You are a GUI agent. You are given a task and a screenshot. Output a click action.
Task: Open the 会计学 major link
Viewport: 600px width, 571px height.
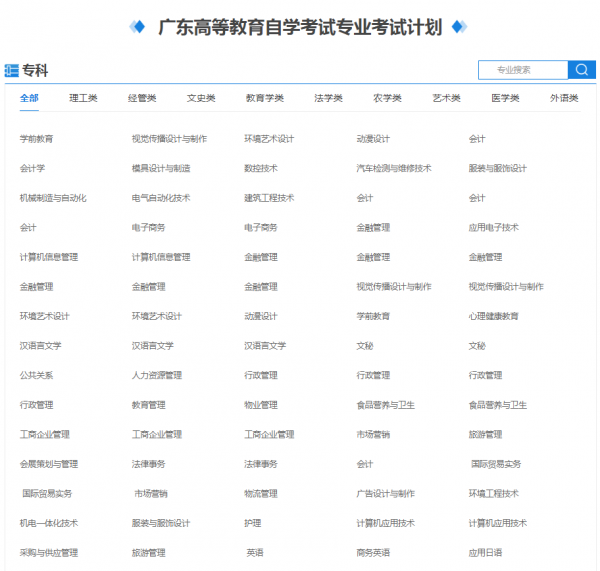click(32, 168)
